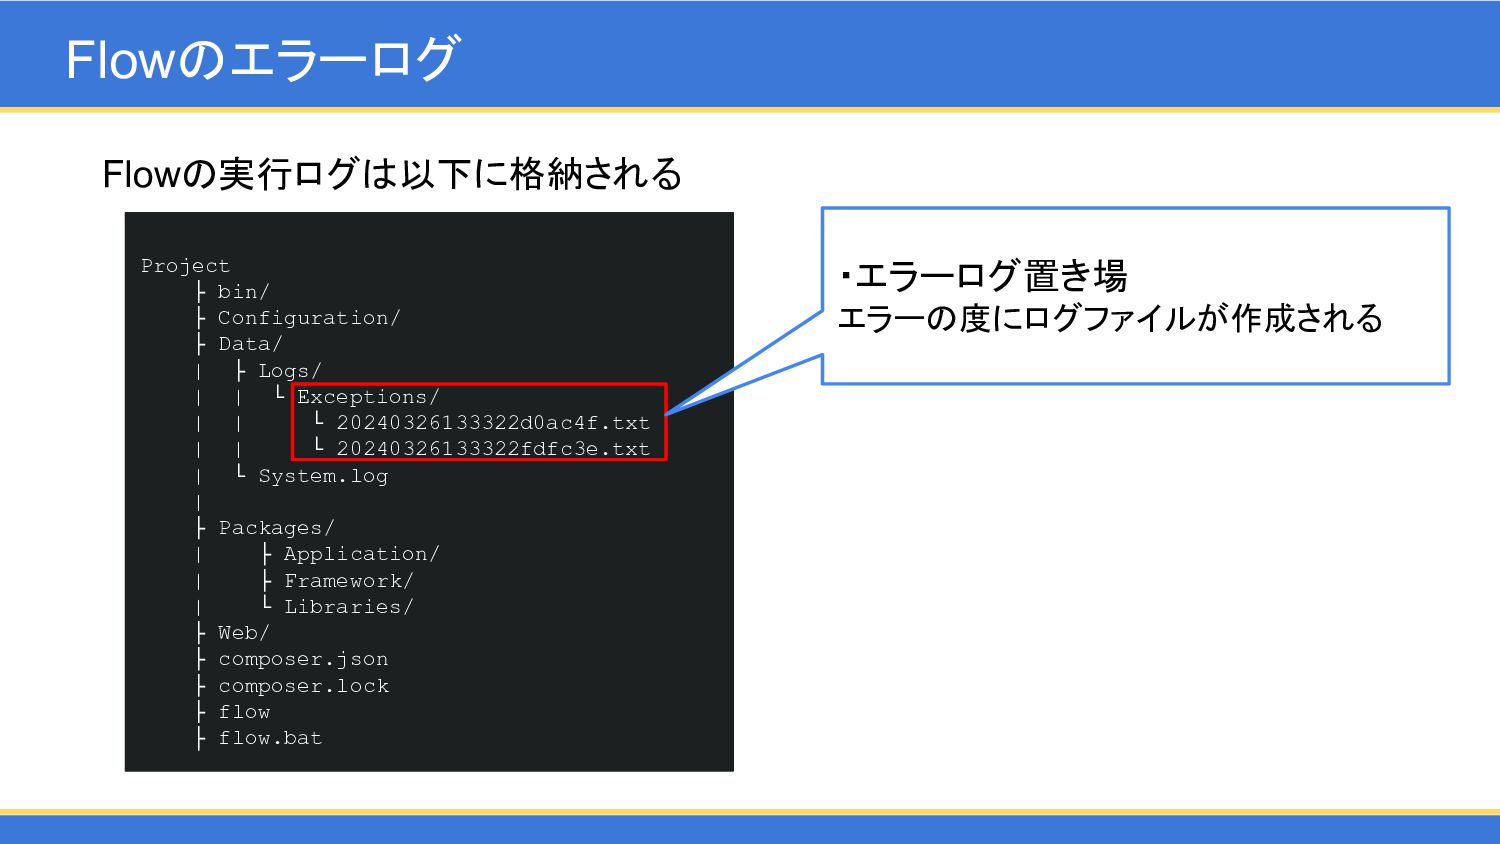
Task: Select the "Web/" folder line
Action: pos(244,633)
